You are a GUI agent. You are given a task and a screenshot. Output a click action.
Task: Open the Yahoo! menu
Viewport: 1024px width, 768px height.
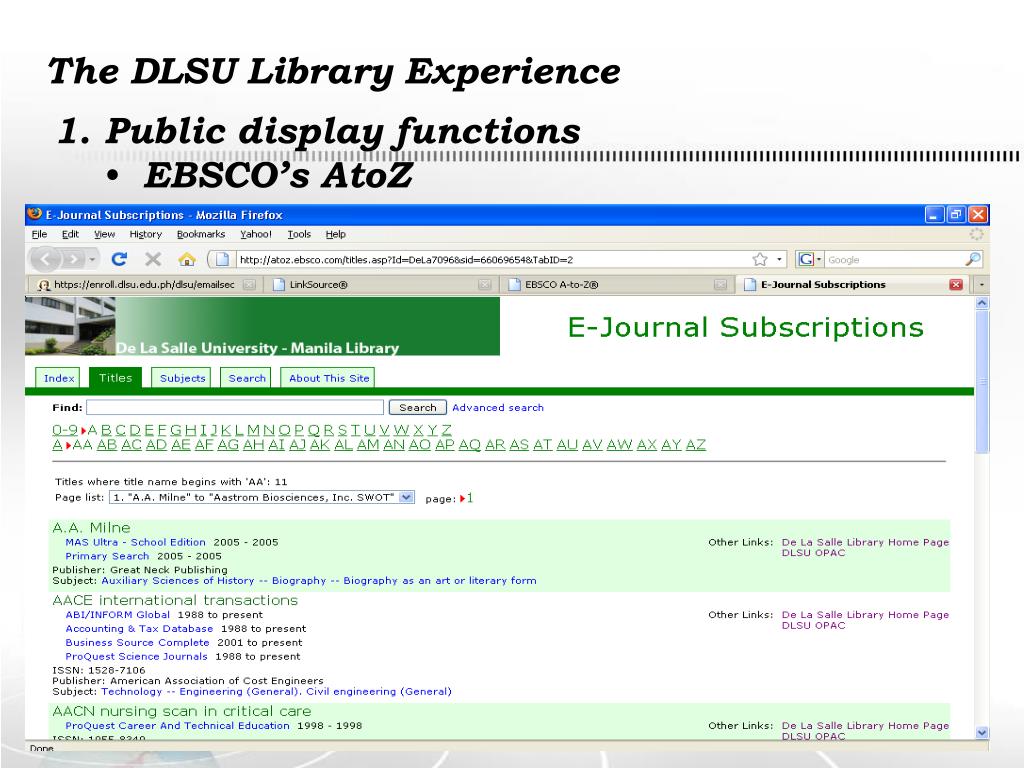pyautogui.click(x=255, y=234)
